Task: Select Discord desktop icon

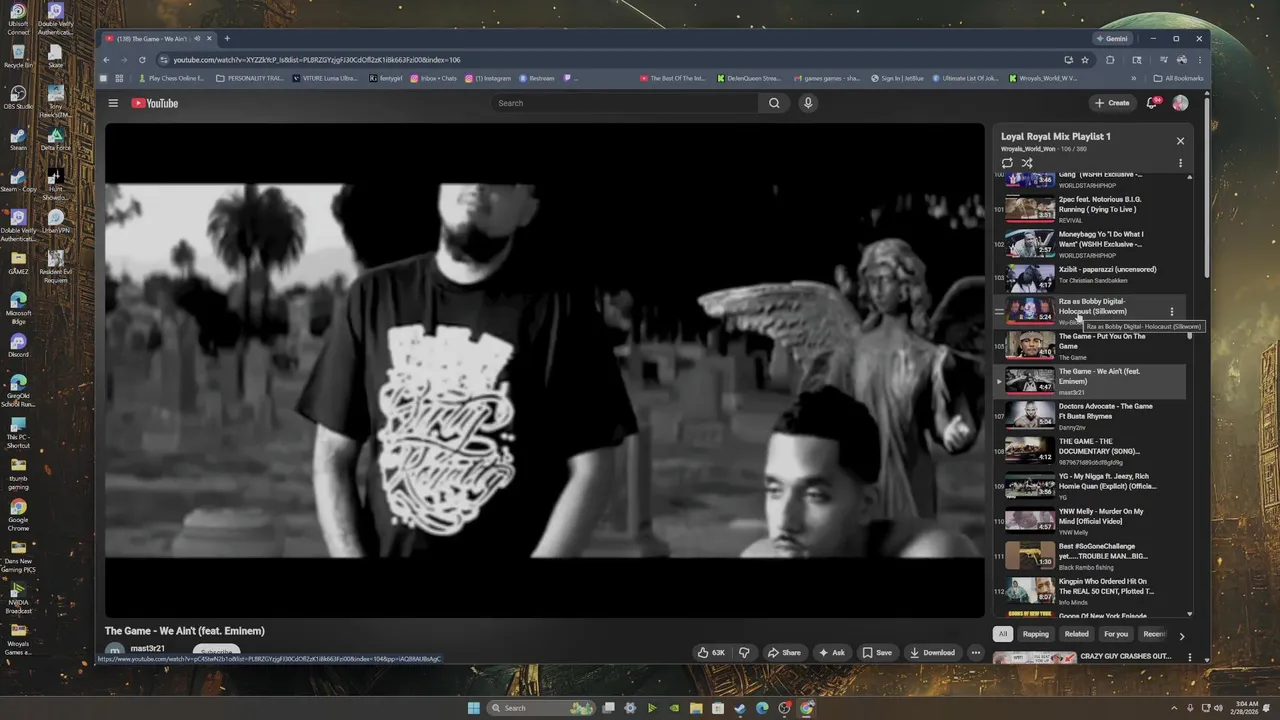Action: (x=18, y=346)
